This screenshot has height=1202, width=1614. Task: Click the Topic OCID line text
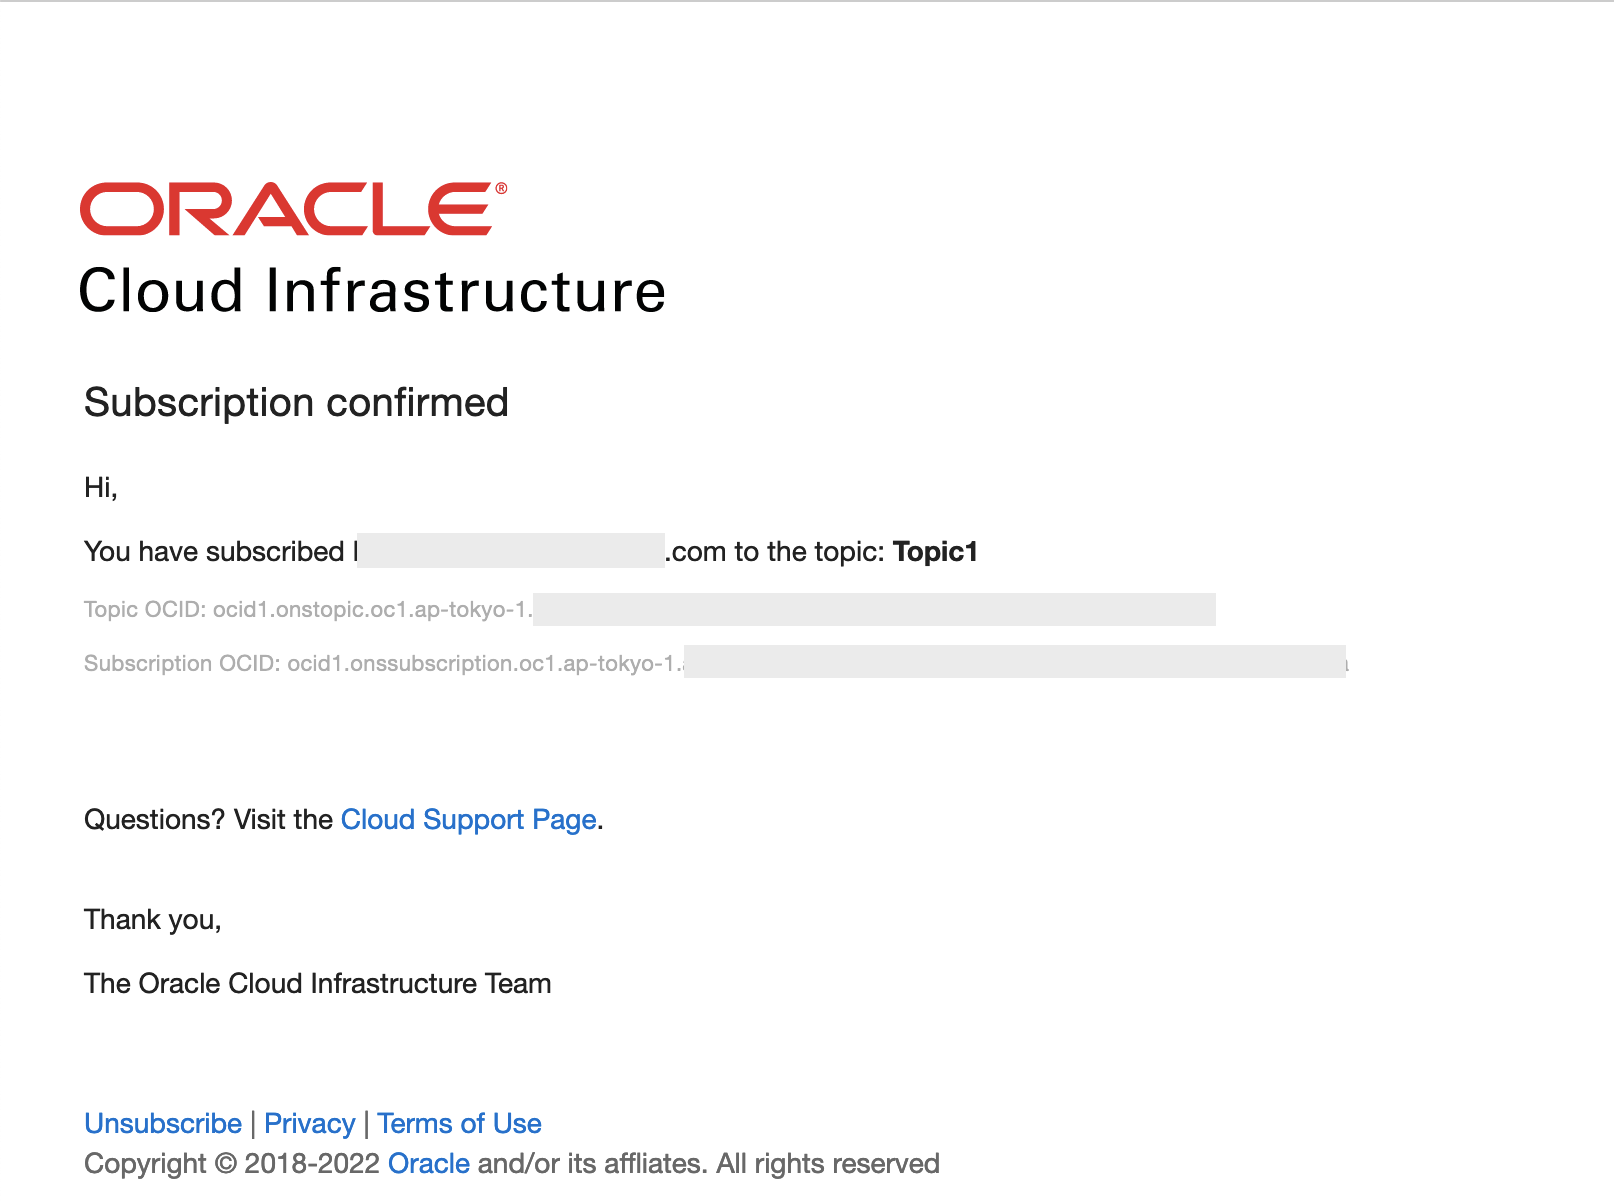(x=308, y=610)
